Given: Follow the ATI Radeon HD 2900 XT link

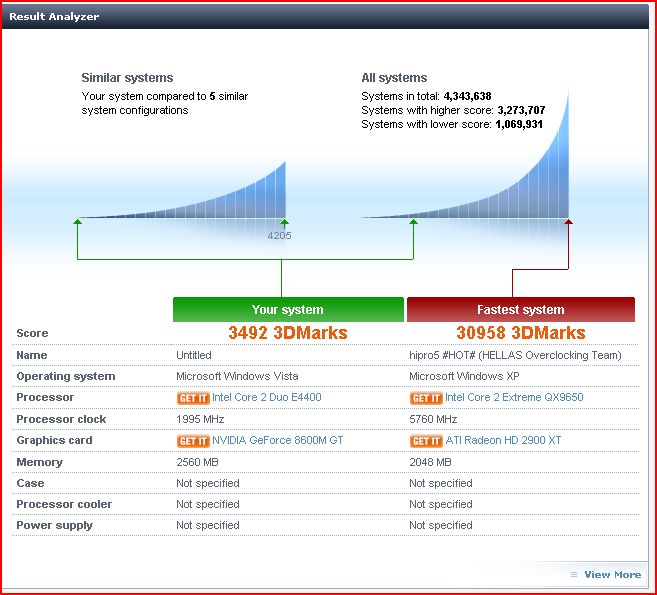Looking at the screenshot, I should point(503,440).
